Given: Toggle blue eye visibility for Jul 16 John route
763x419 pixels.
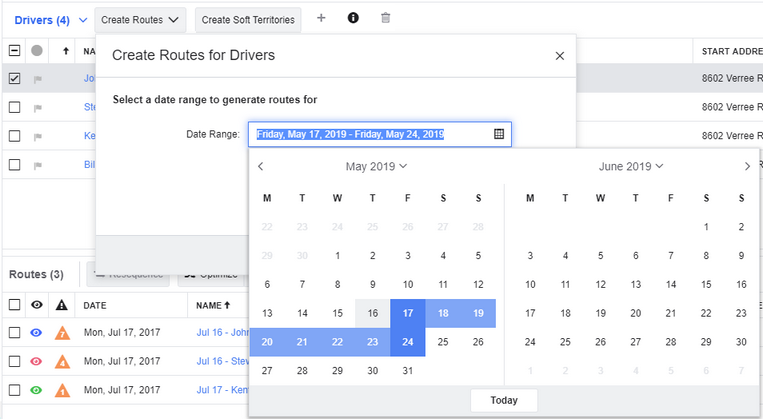Looking at the screenshot, I should (x=36, y=333).
